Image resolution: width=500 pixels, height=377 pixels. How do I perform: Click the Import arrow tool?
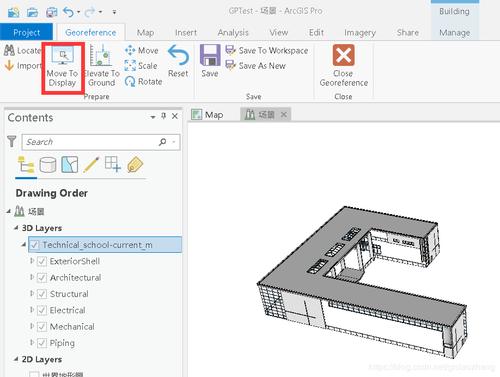point(22,66)
